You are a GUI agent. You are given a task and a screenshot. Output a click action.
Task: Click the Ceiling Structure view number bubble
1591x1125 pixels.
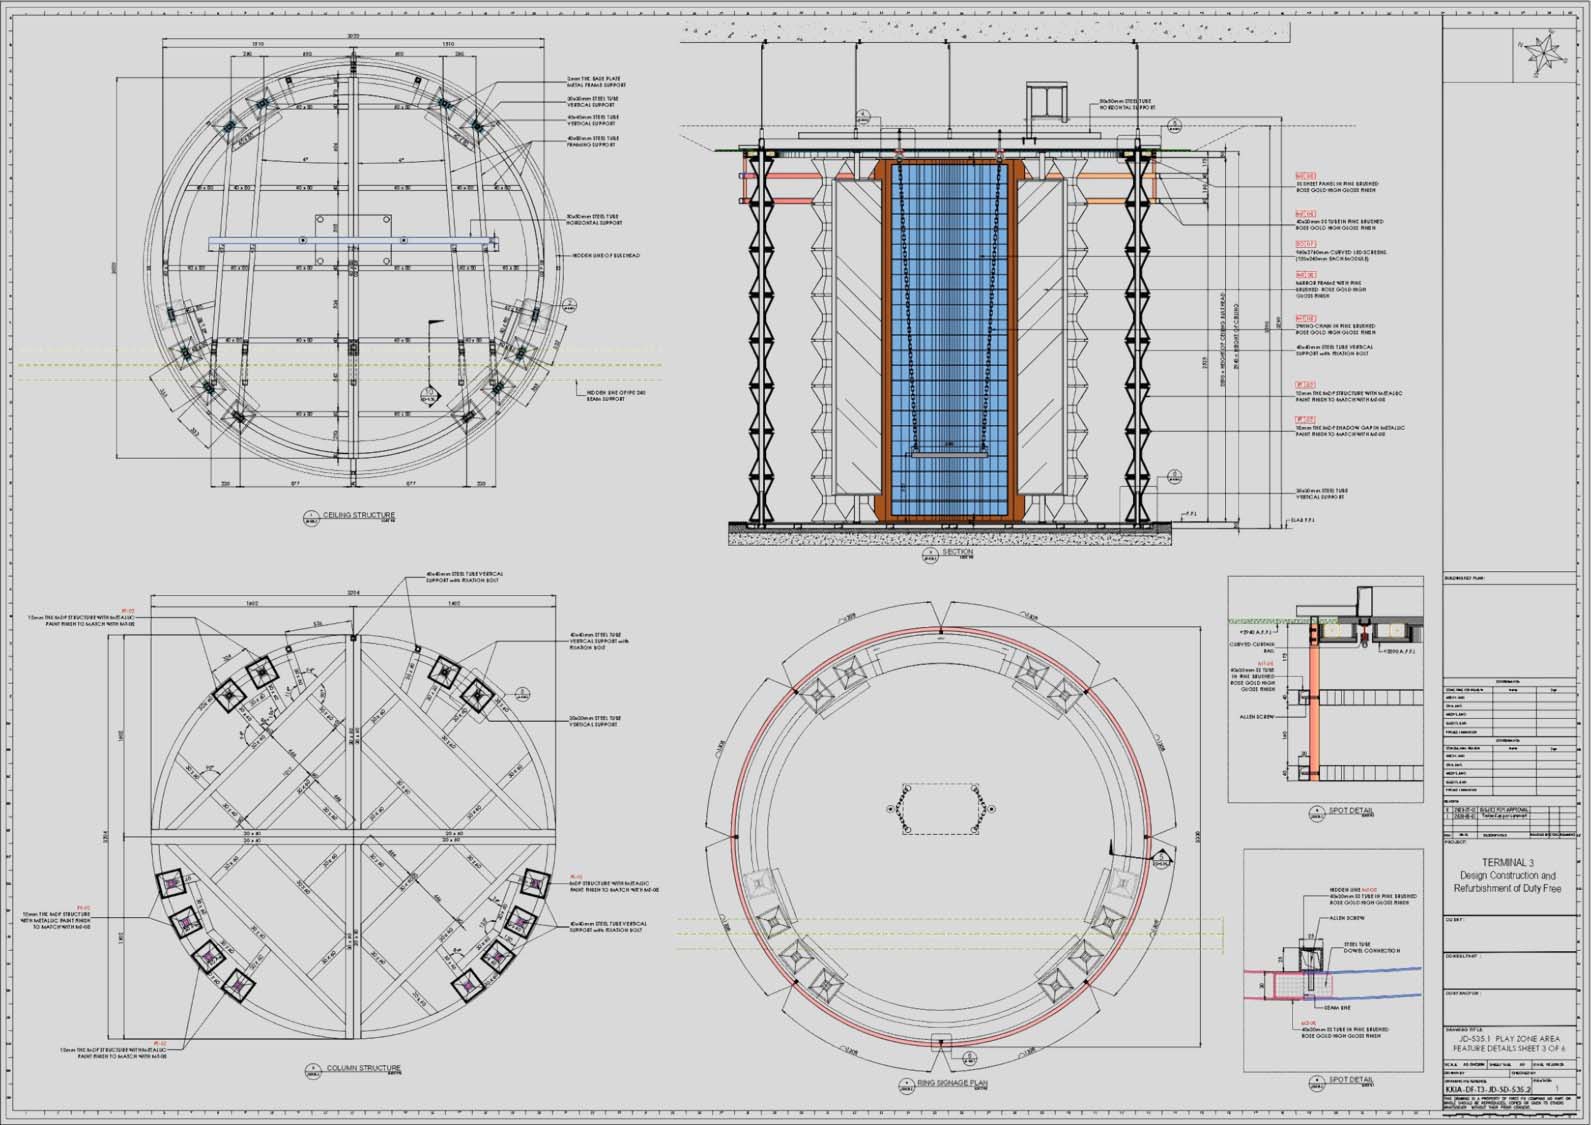[x=309, y=517]
